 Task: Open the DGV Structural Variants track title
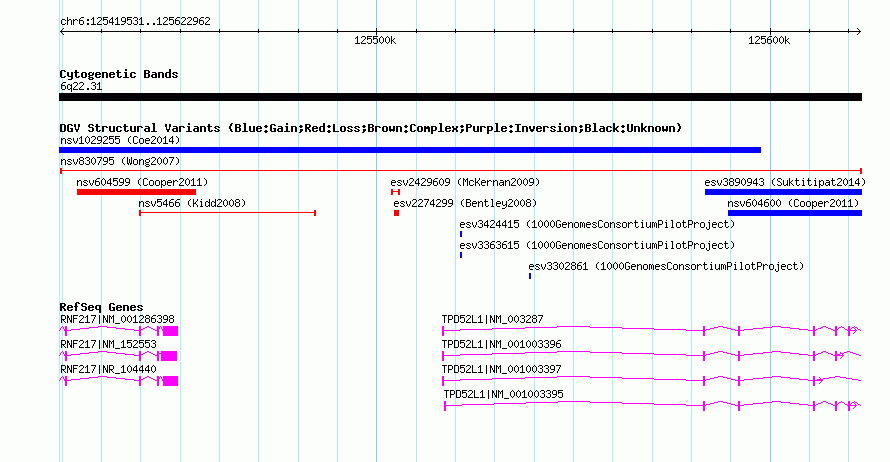(x=371, y=128)
